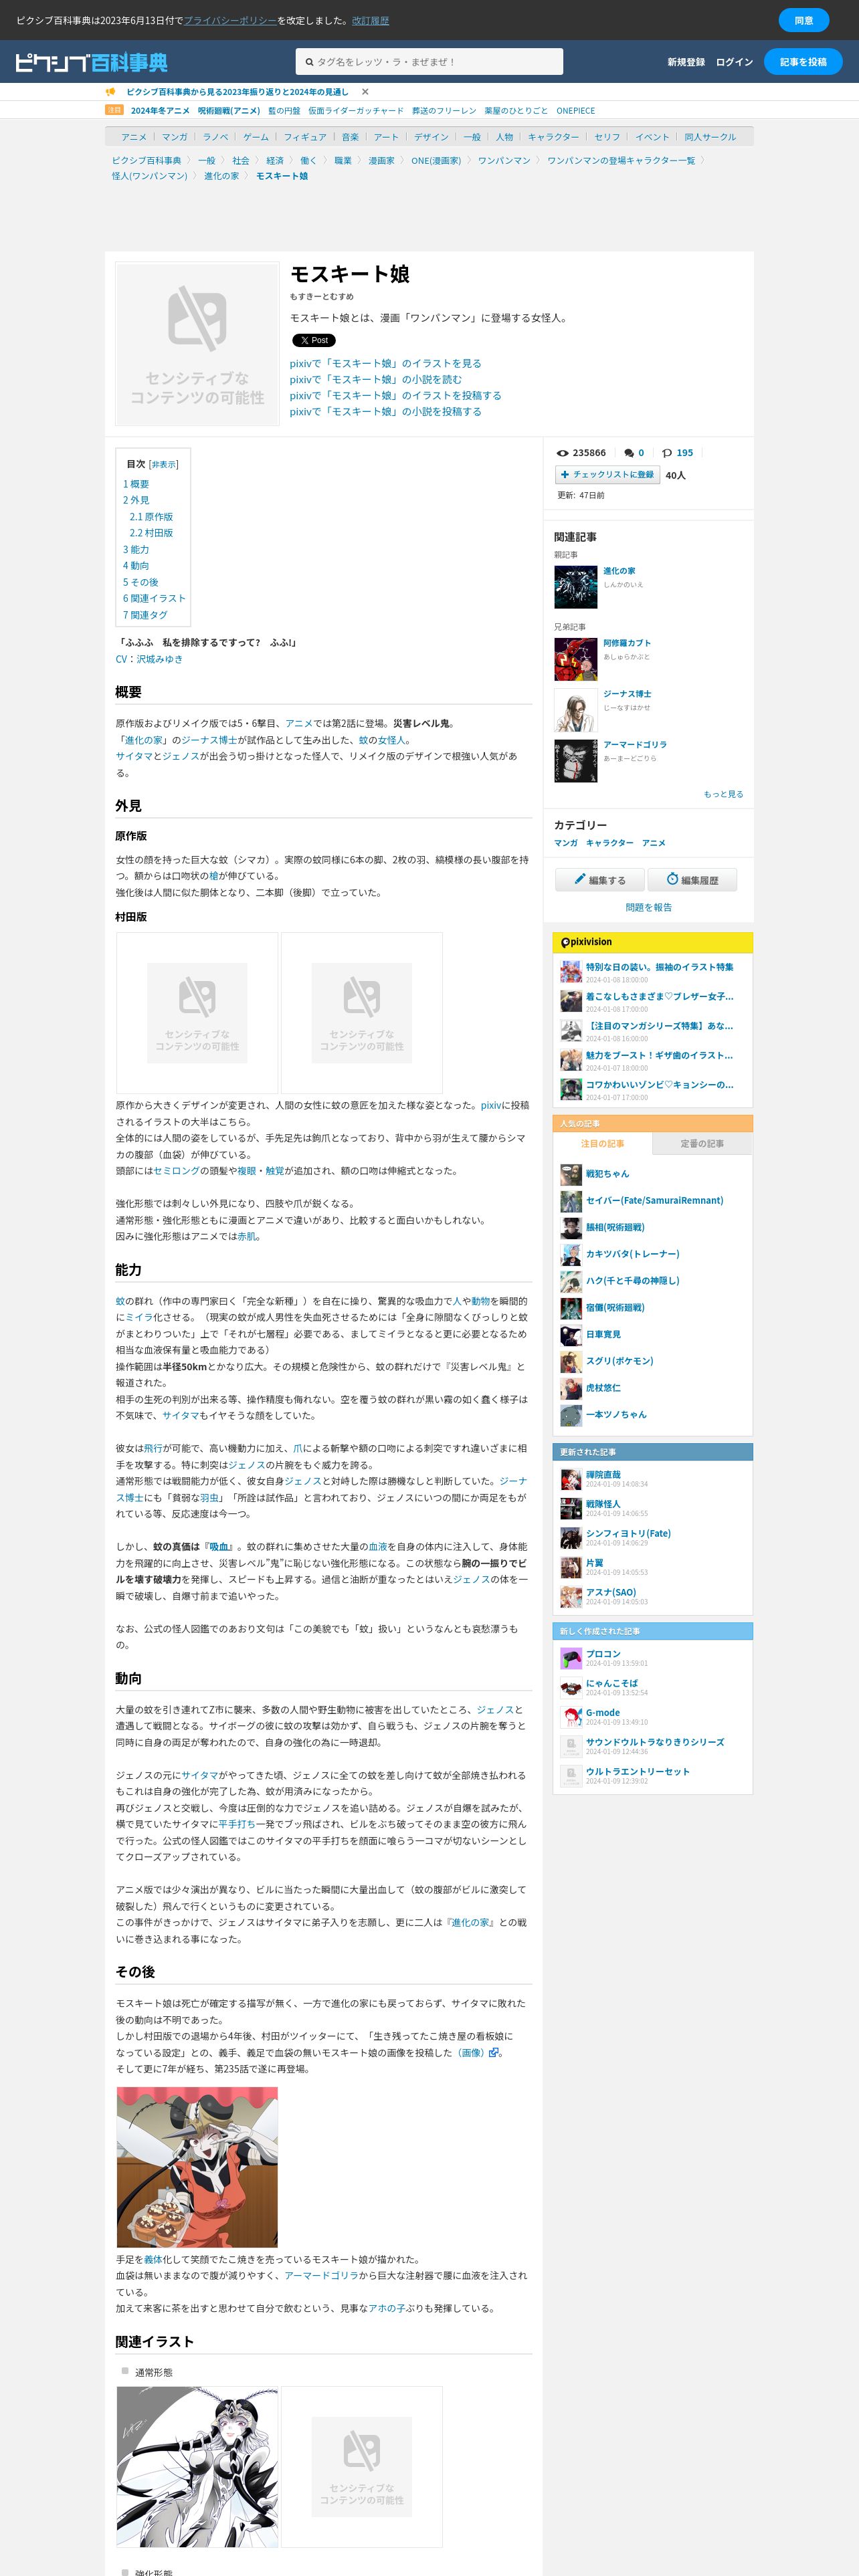Open the 進化の家 parent article thumbnail
The width and height of the screenshot is (859, 2576).
[x=576, y=587]
